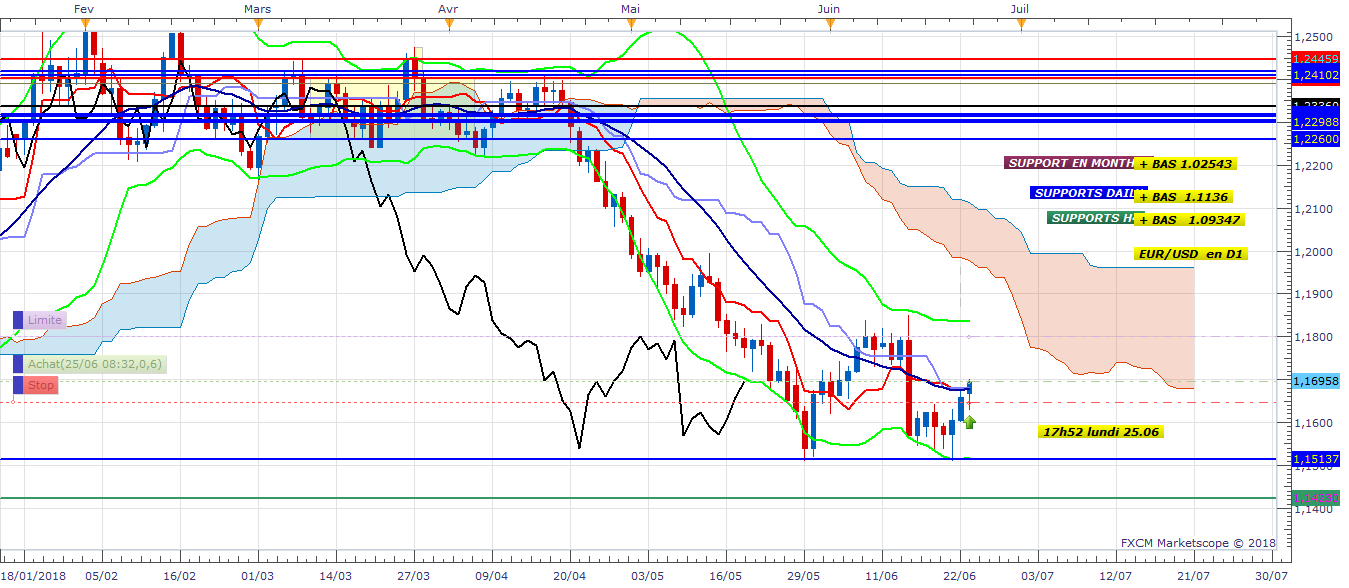Click the EUR/USD en D1 label
The width and height of the screenshot is (1349, 588).
[x=1191, y=254]
